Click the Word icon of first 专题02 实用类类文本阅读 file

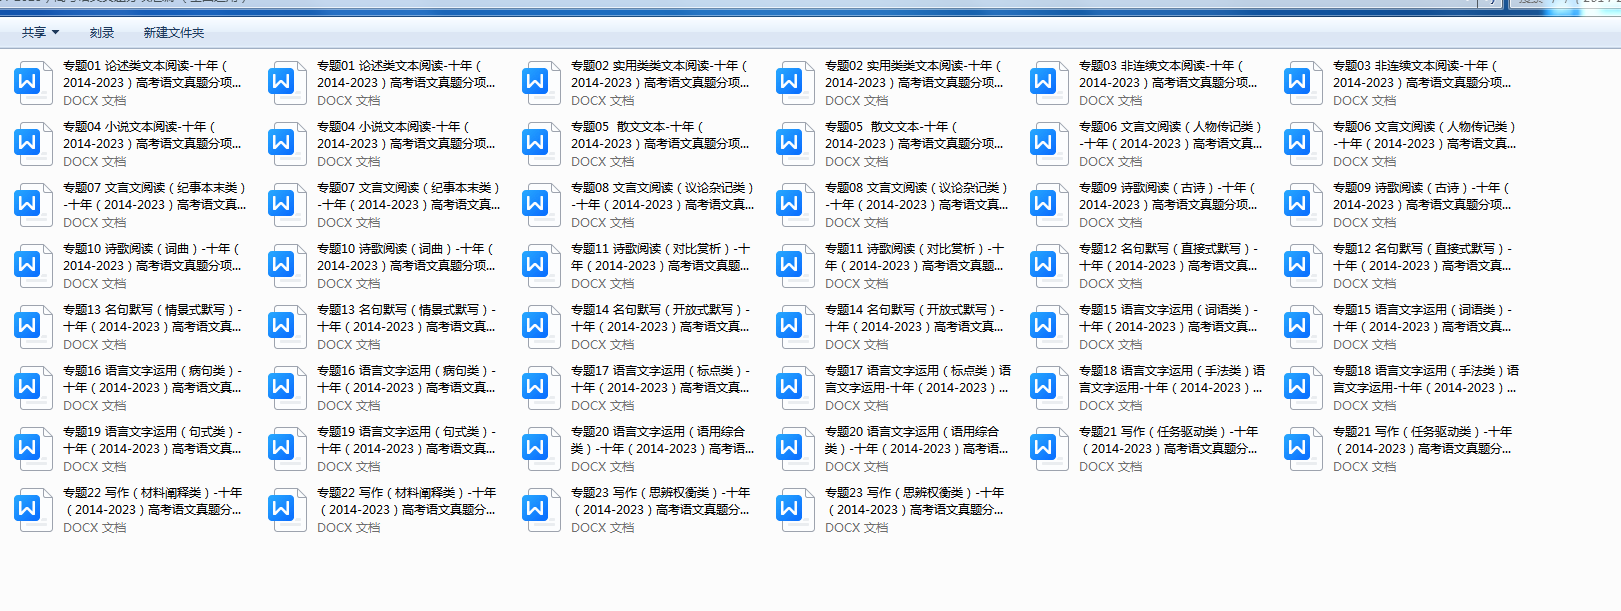coord(541,83)
